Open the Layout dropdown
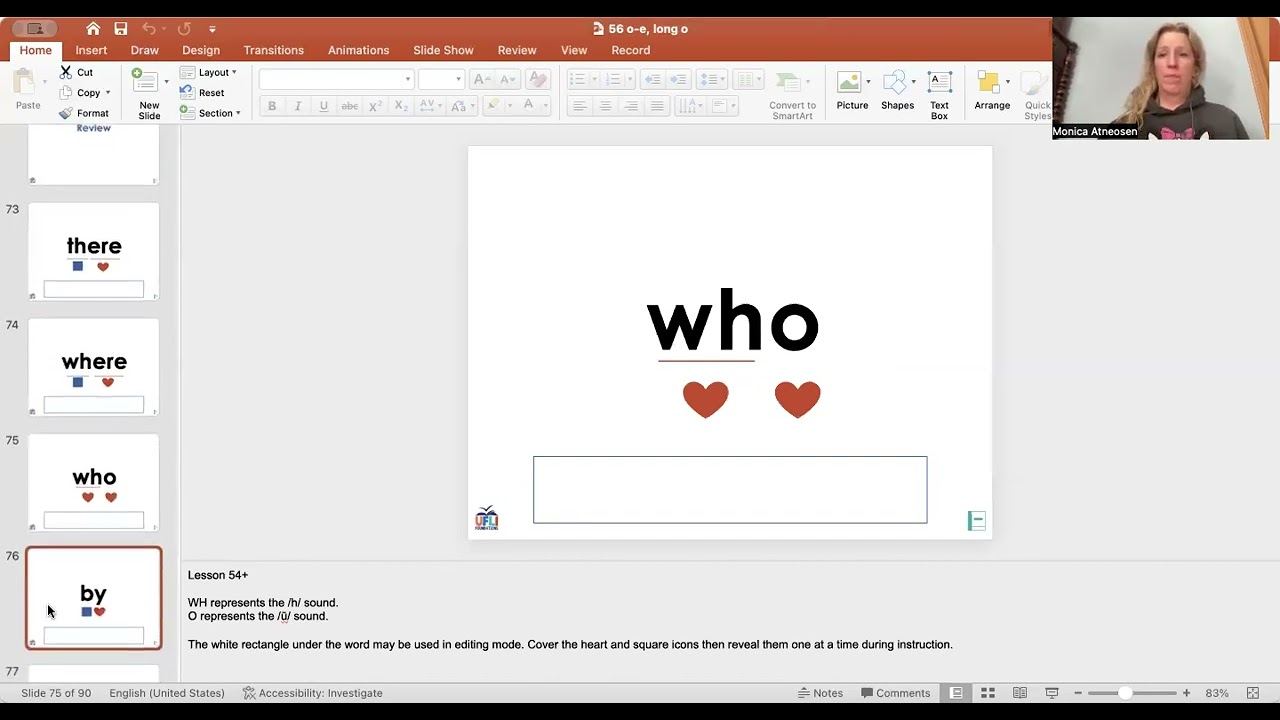 coord(208,72)
